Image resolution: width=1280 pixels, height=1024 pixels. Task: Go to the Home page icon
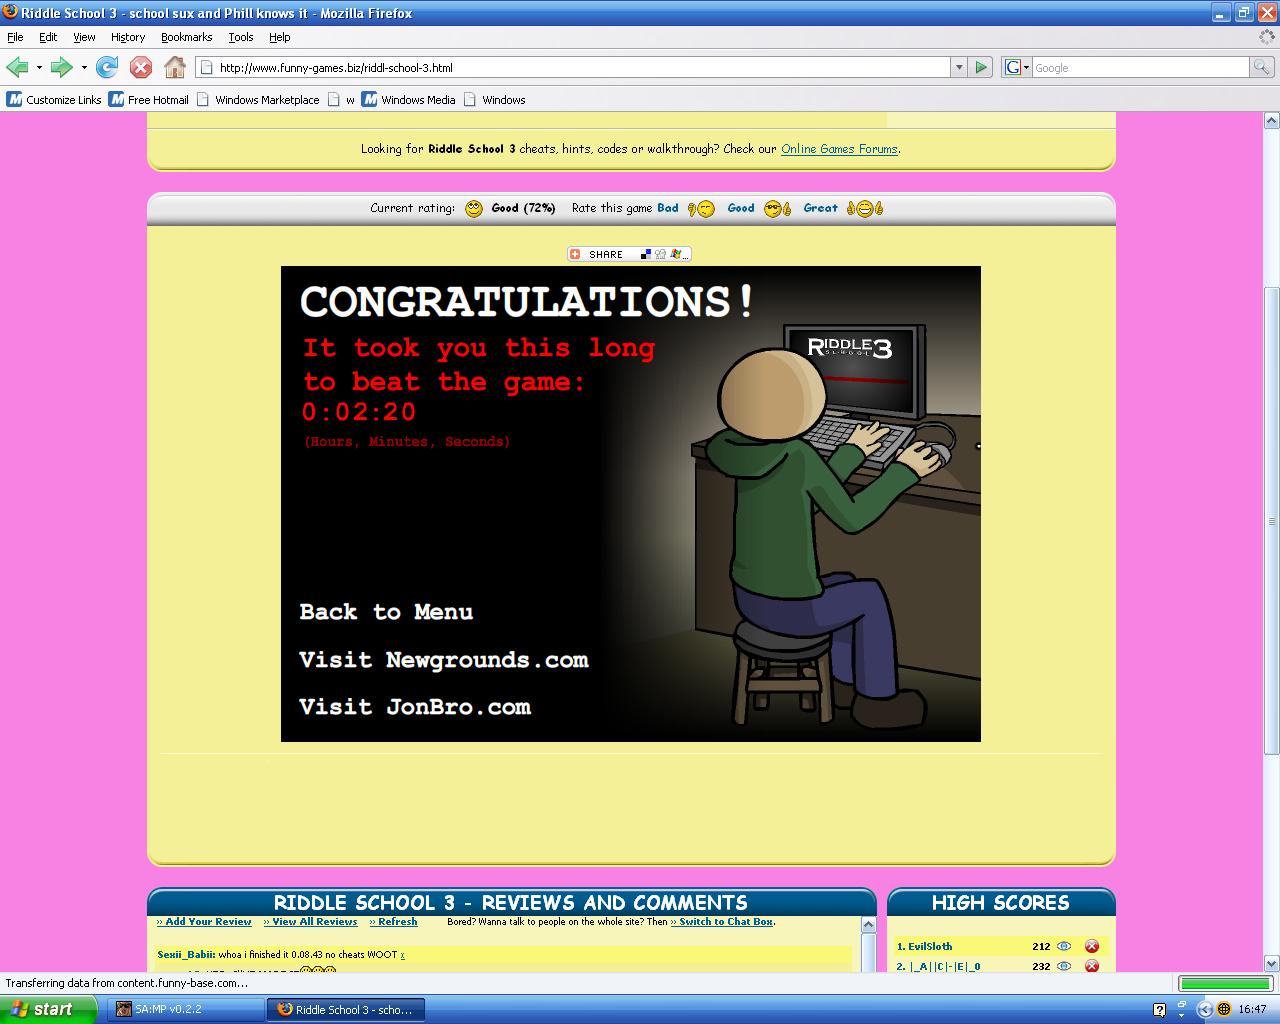tap(175, 67)
